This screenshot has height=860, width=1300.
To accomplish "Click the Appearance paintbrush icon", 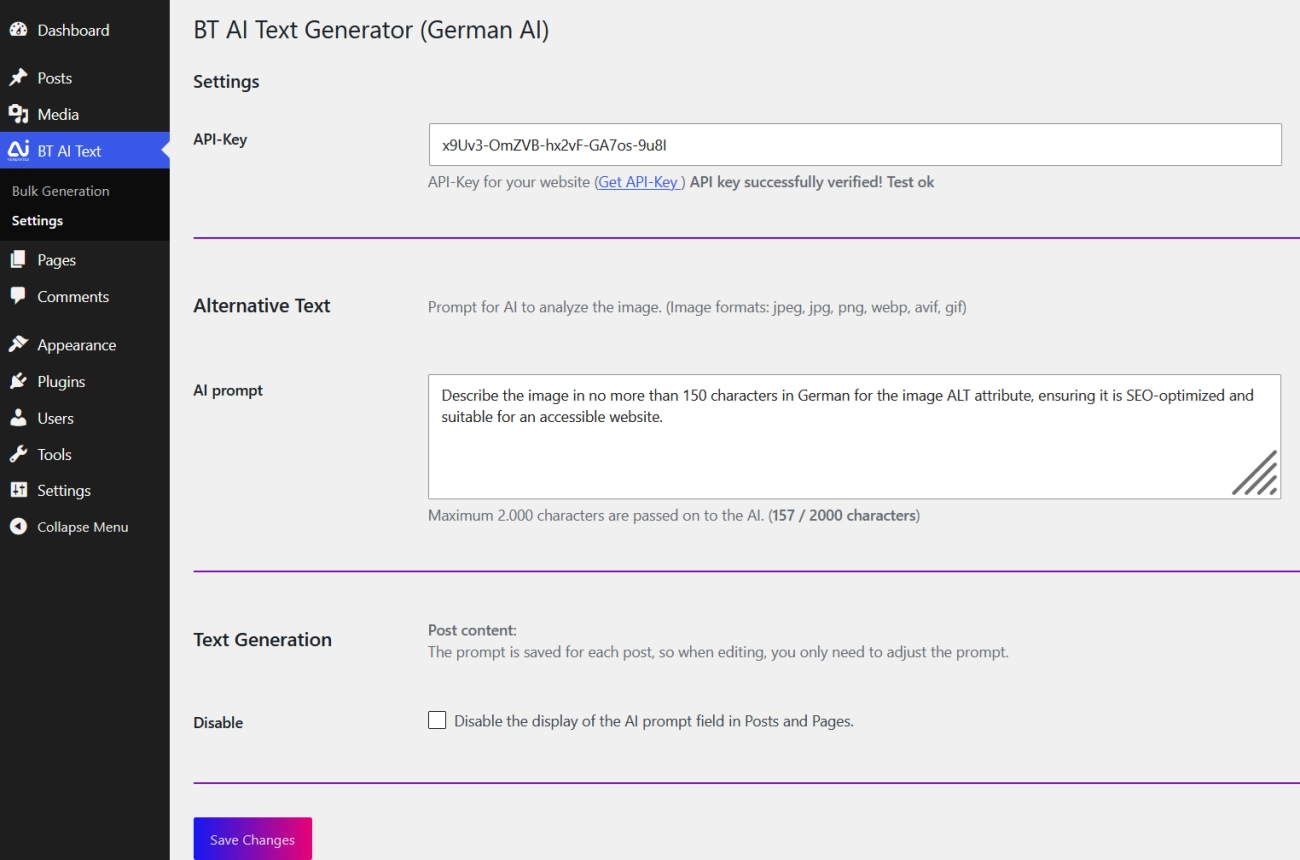I will [18, 345].
